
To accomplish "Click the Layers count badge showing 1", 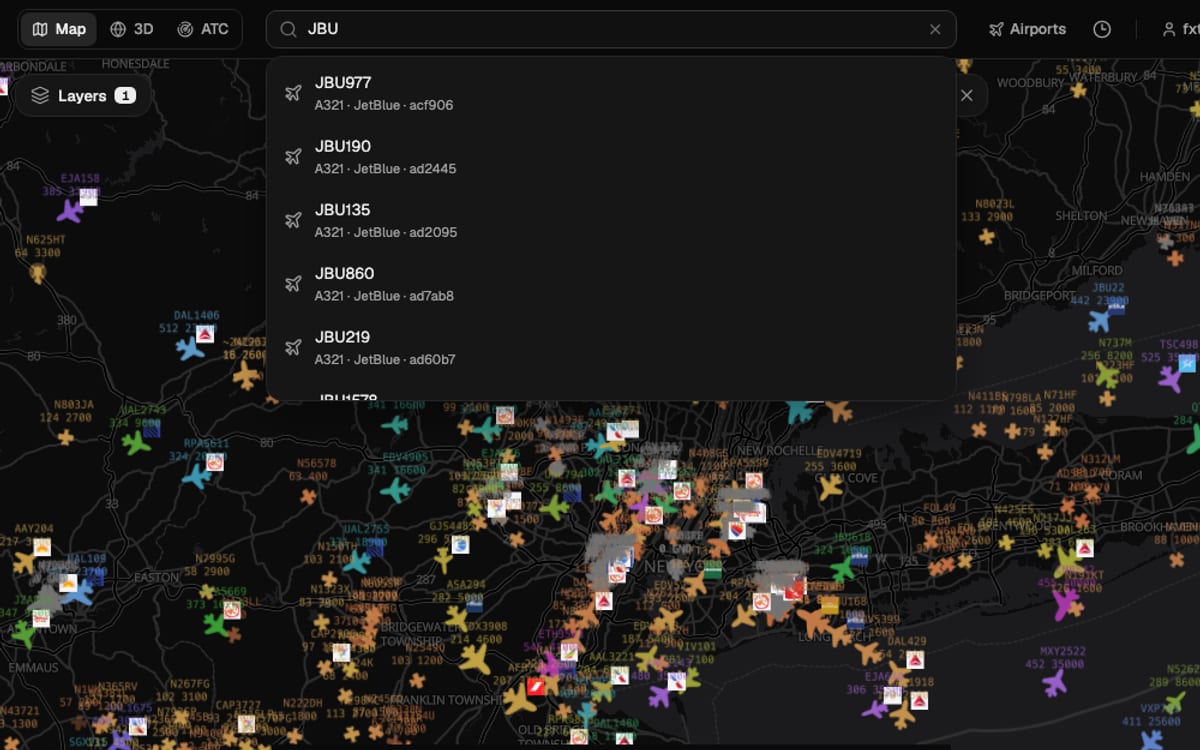I will (x=125, y=96).
